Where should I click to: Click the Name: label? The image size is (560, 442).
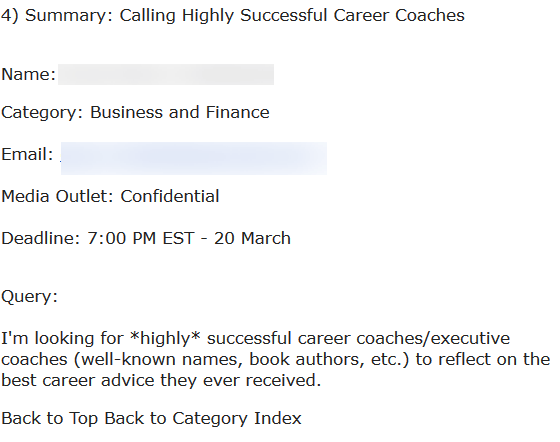pyautogui.click(x=29, y=74)
